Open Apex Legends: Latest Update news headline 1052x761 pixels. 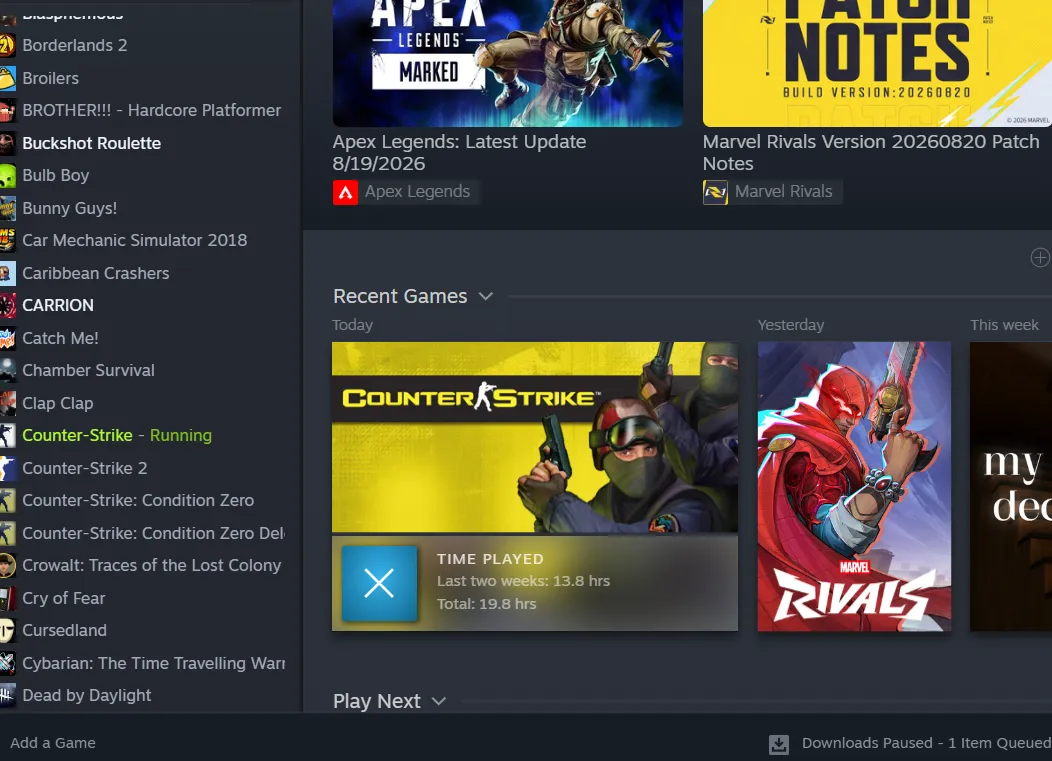coord(460,153)
